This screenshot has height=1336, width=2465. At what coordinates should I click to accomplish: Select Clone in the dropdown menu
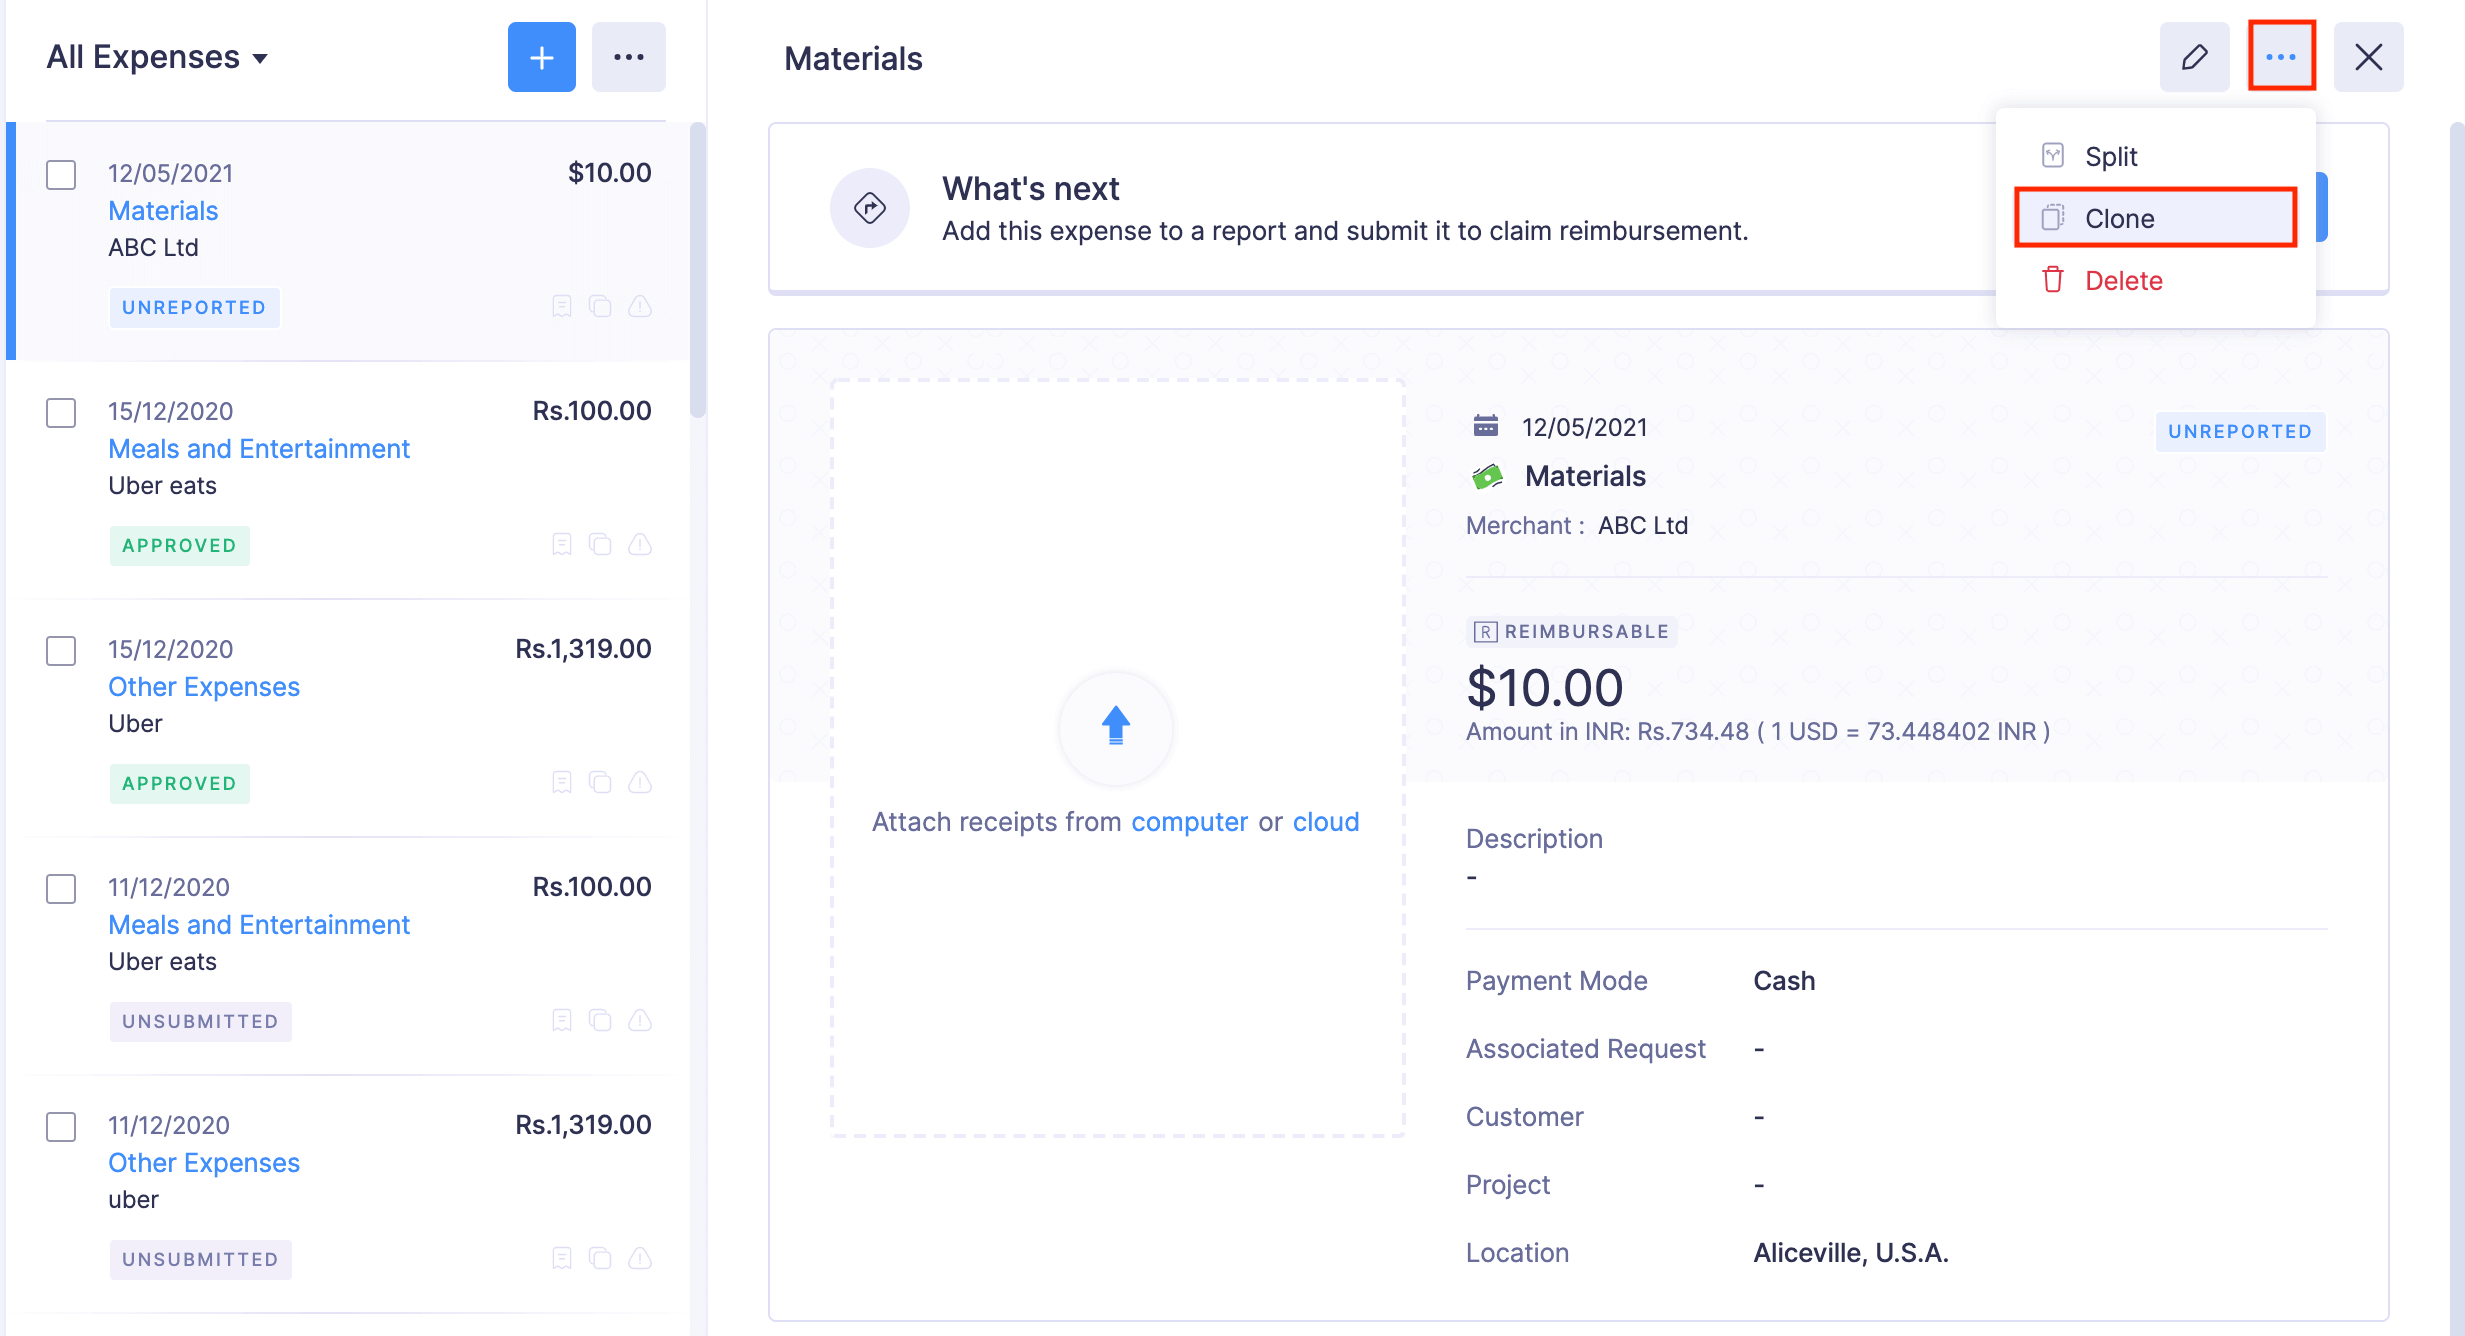[2119, 219]
